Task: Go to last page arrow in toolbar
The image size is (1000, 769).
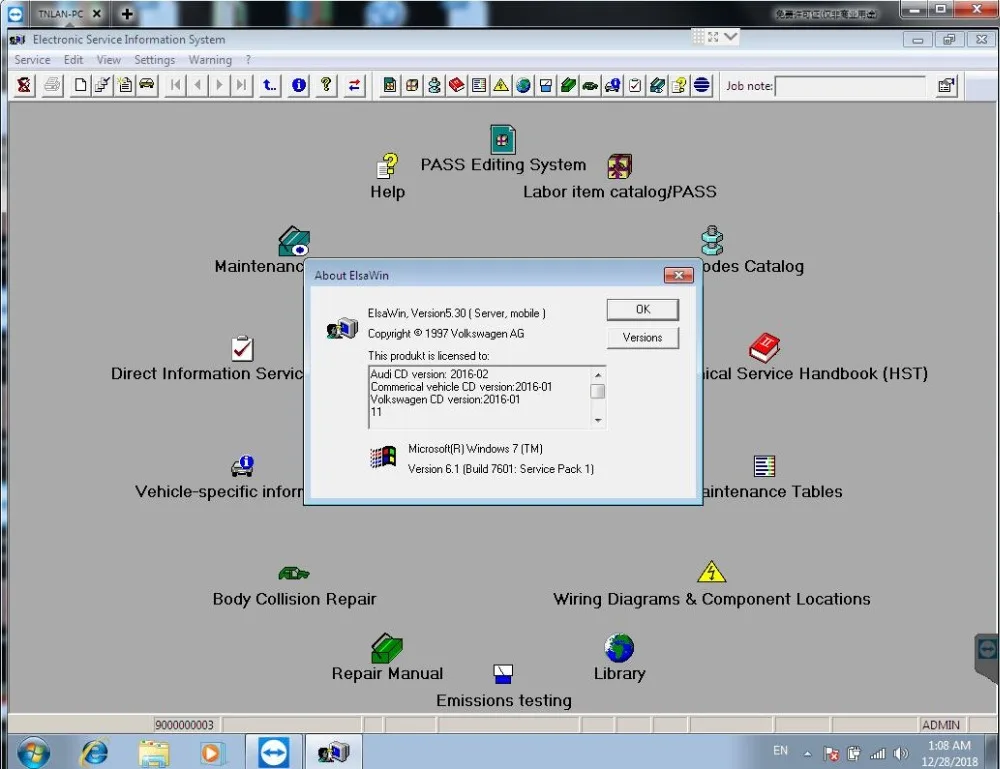Action: [x=241, y=85]
